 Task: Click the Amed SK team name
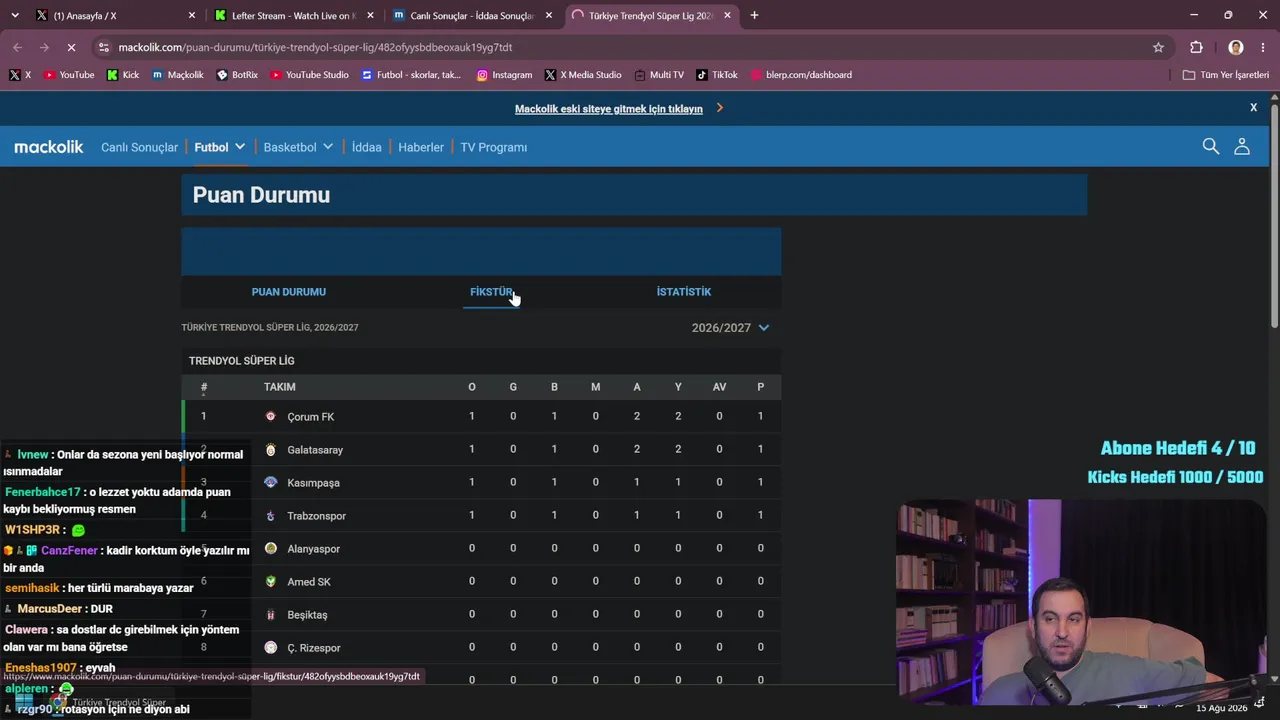point(309,582)
